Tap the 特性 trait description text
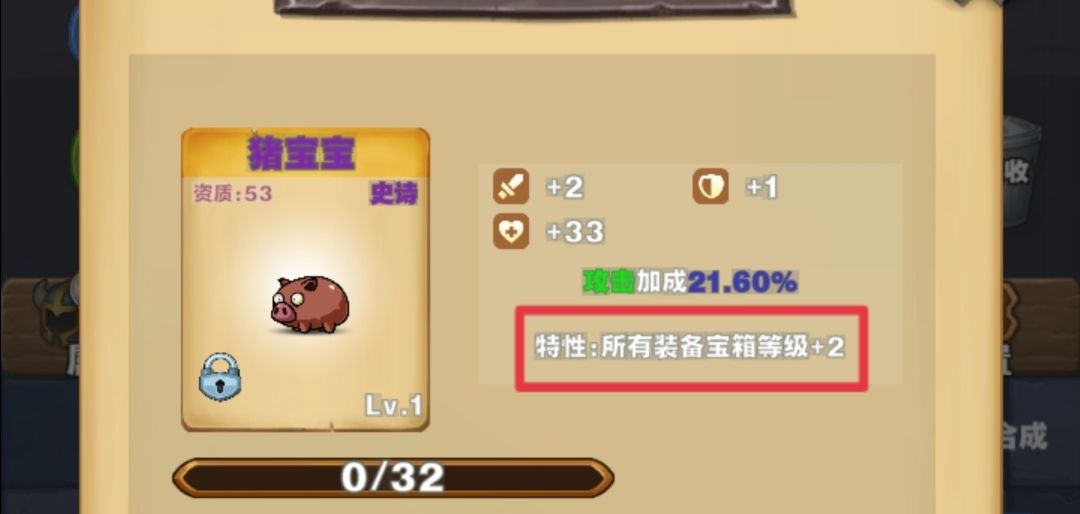The height and width of the screenshot is (514, 1080). [x=690, y=347]
